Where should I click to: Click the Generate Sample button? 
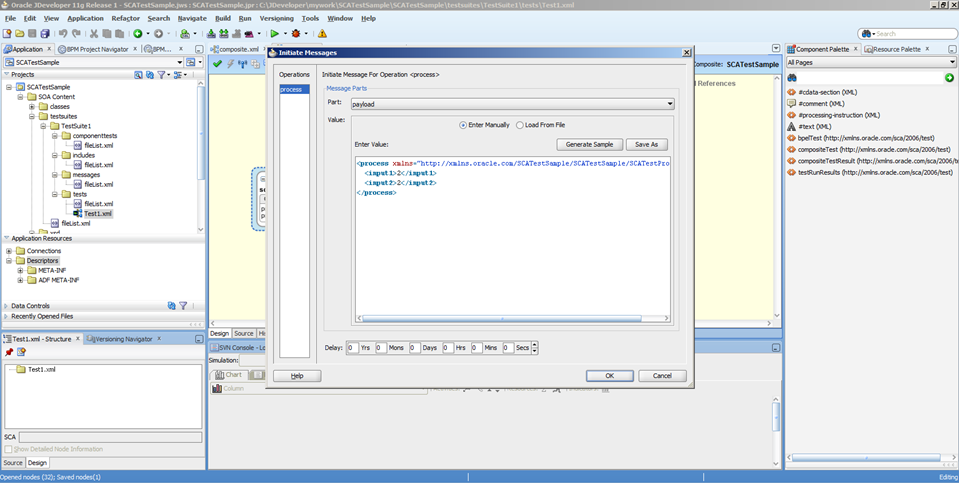[x=589, y=144]
